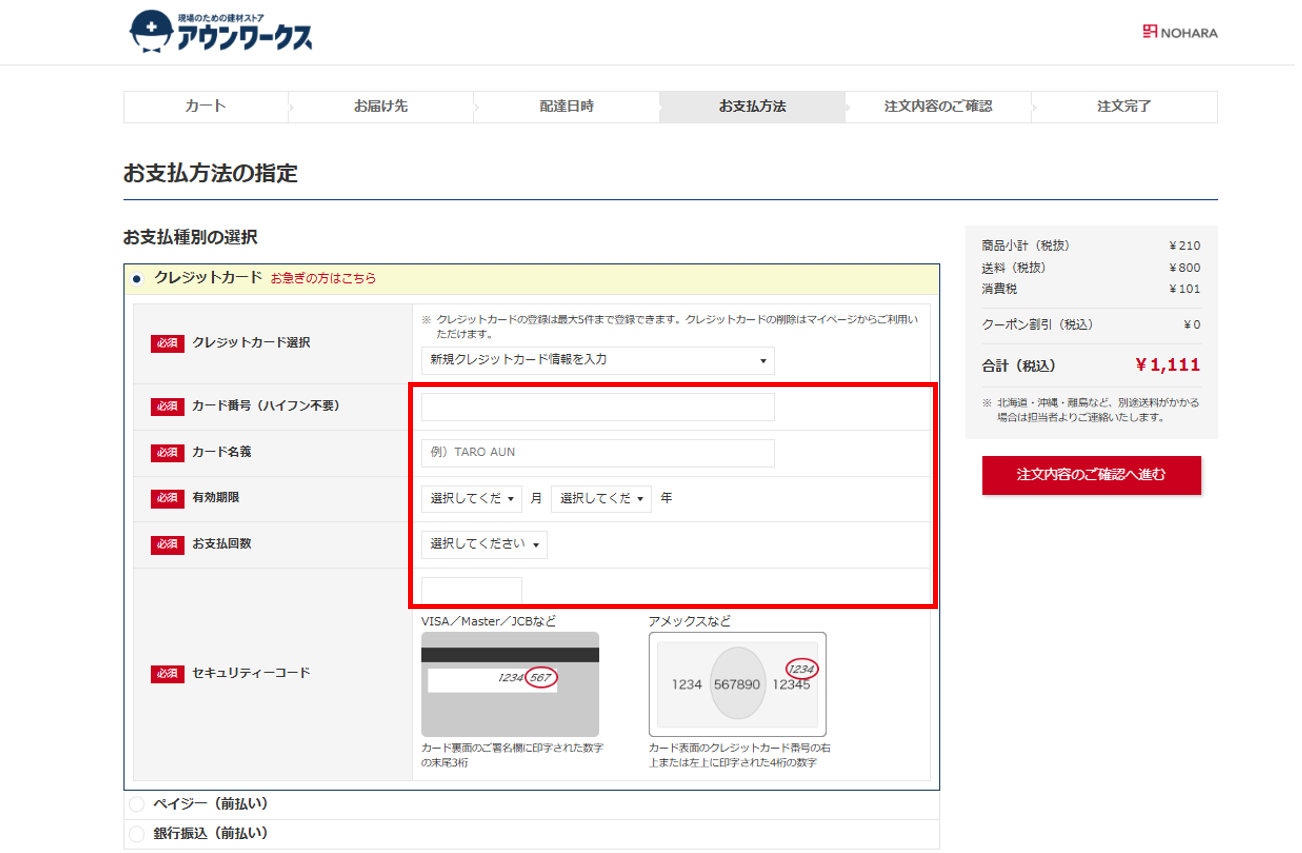The width and height of the screenshot is (1302, 853).
Task: Click the セキュリティーコード input field
Action: tap(471, 591)
